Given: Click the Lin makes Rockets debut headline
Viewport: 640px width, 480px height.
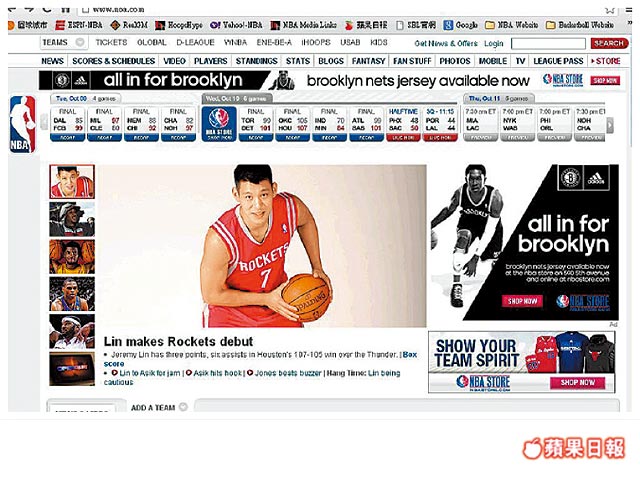Looking at the screenshot, I should coord(178,342).
